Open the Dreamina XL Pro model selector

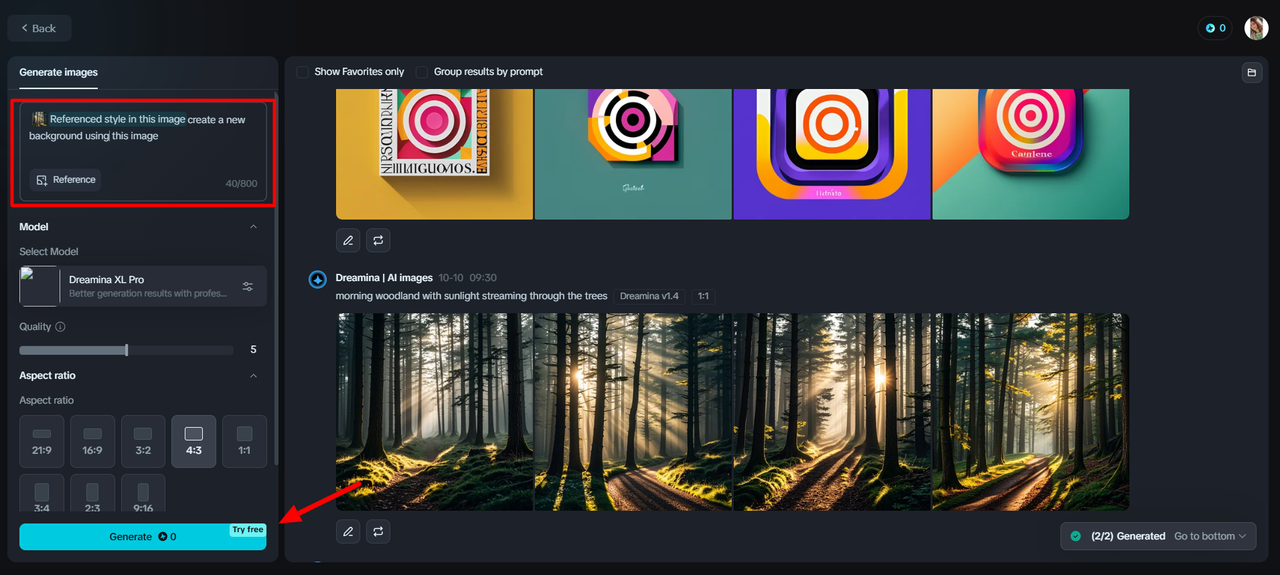point(143,286)
